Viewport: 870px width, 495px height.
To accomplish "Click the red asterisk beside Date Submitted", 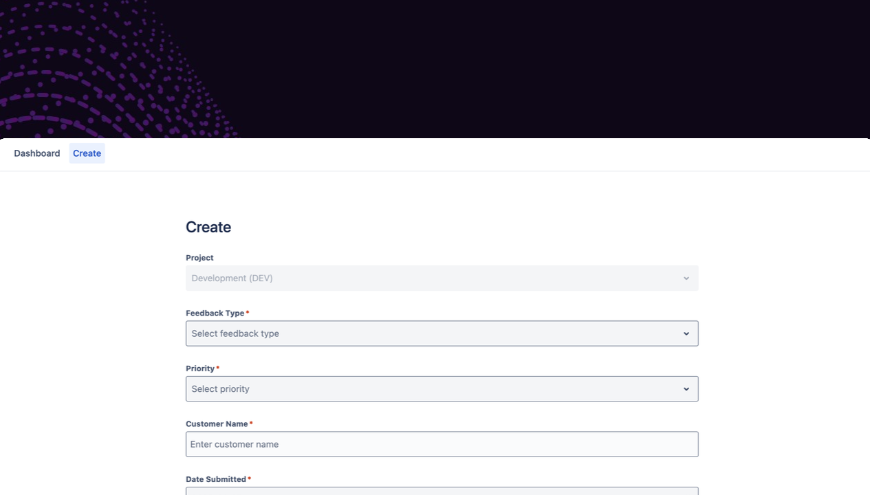I will (x=249, y=479).
